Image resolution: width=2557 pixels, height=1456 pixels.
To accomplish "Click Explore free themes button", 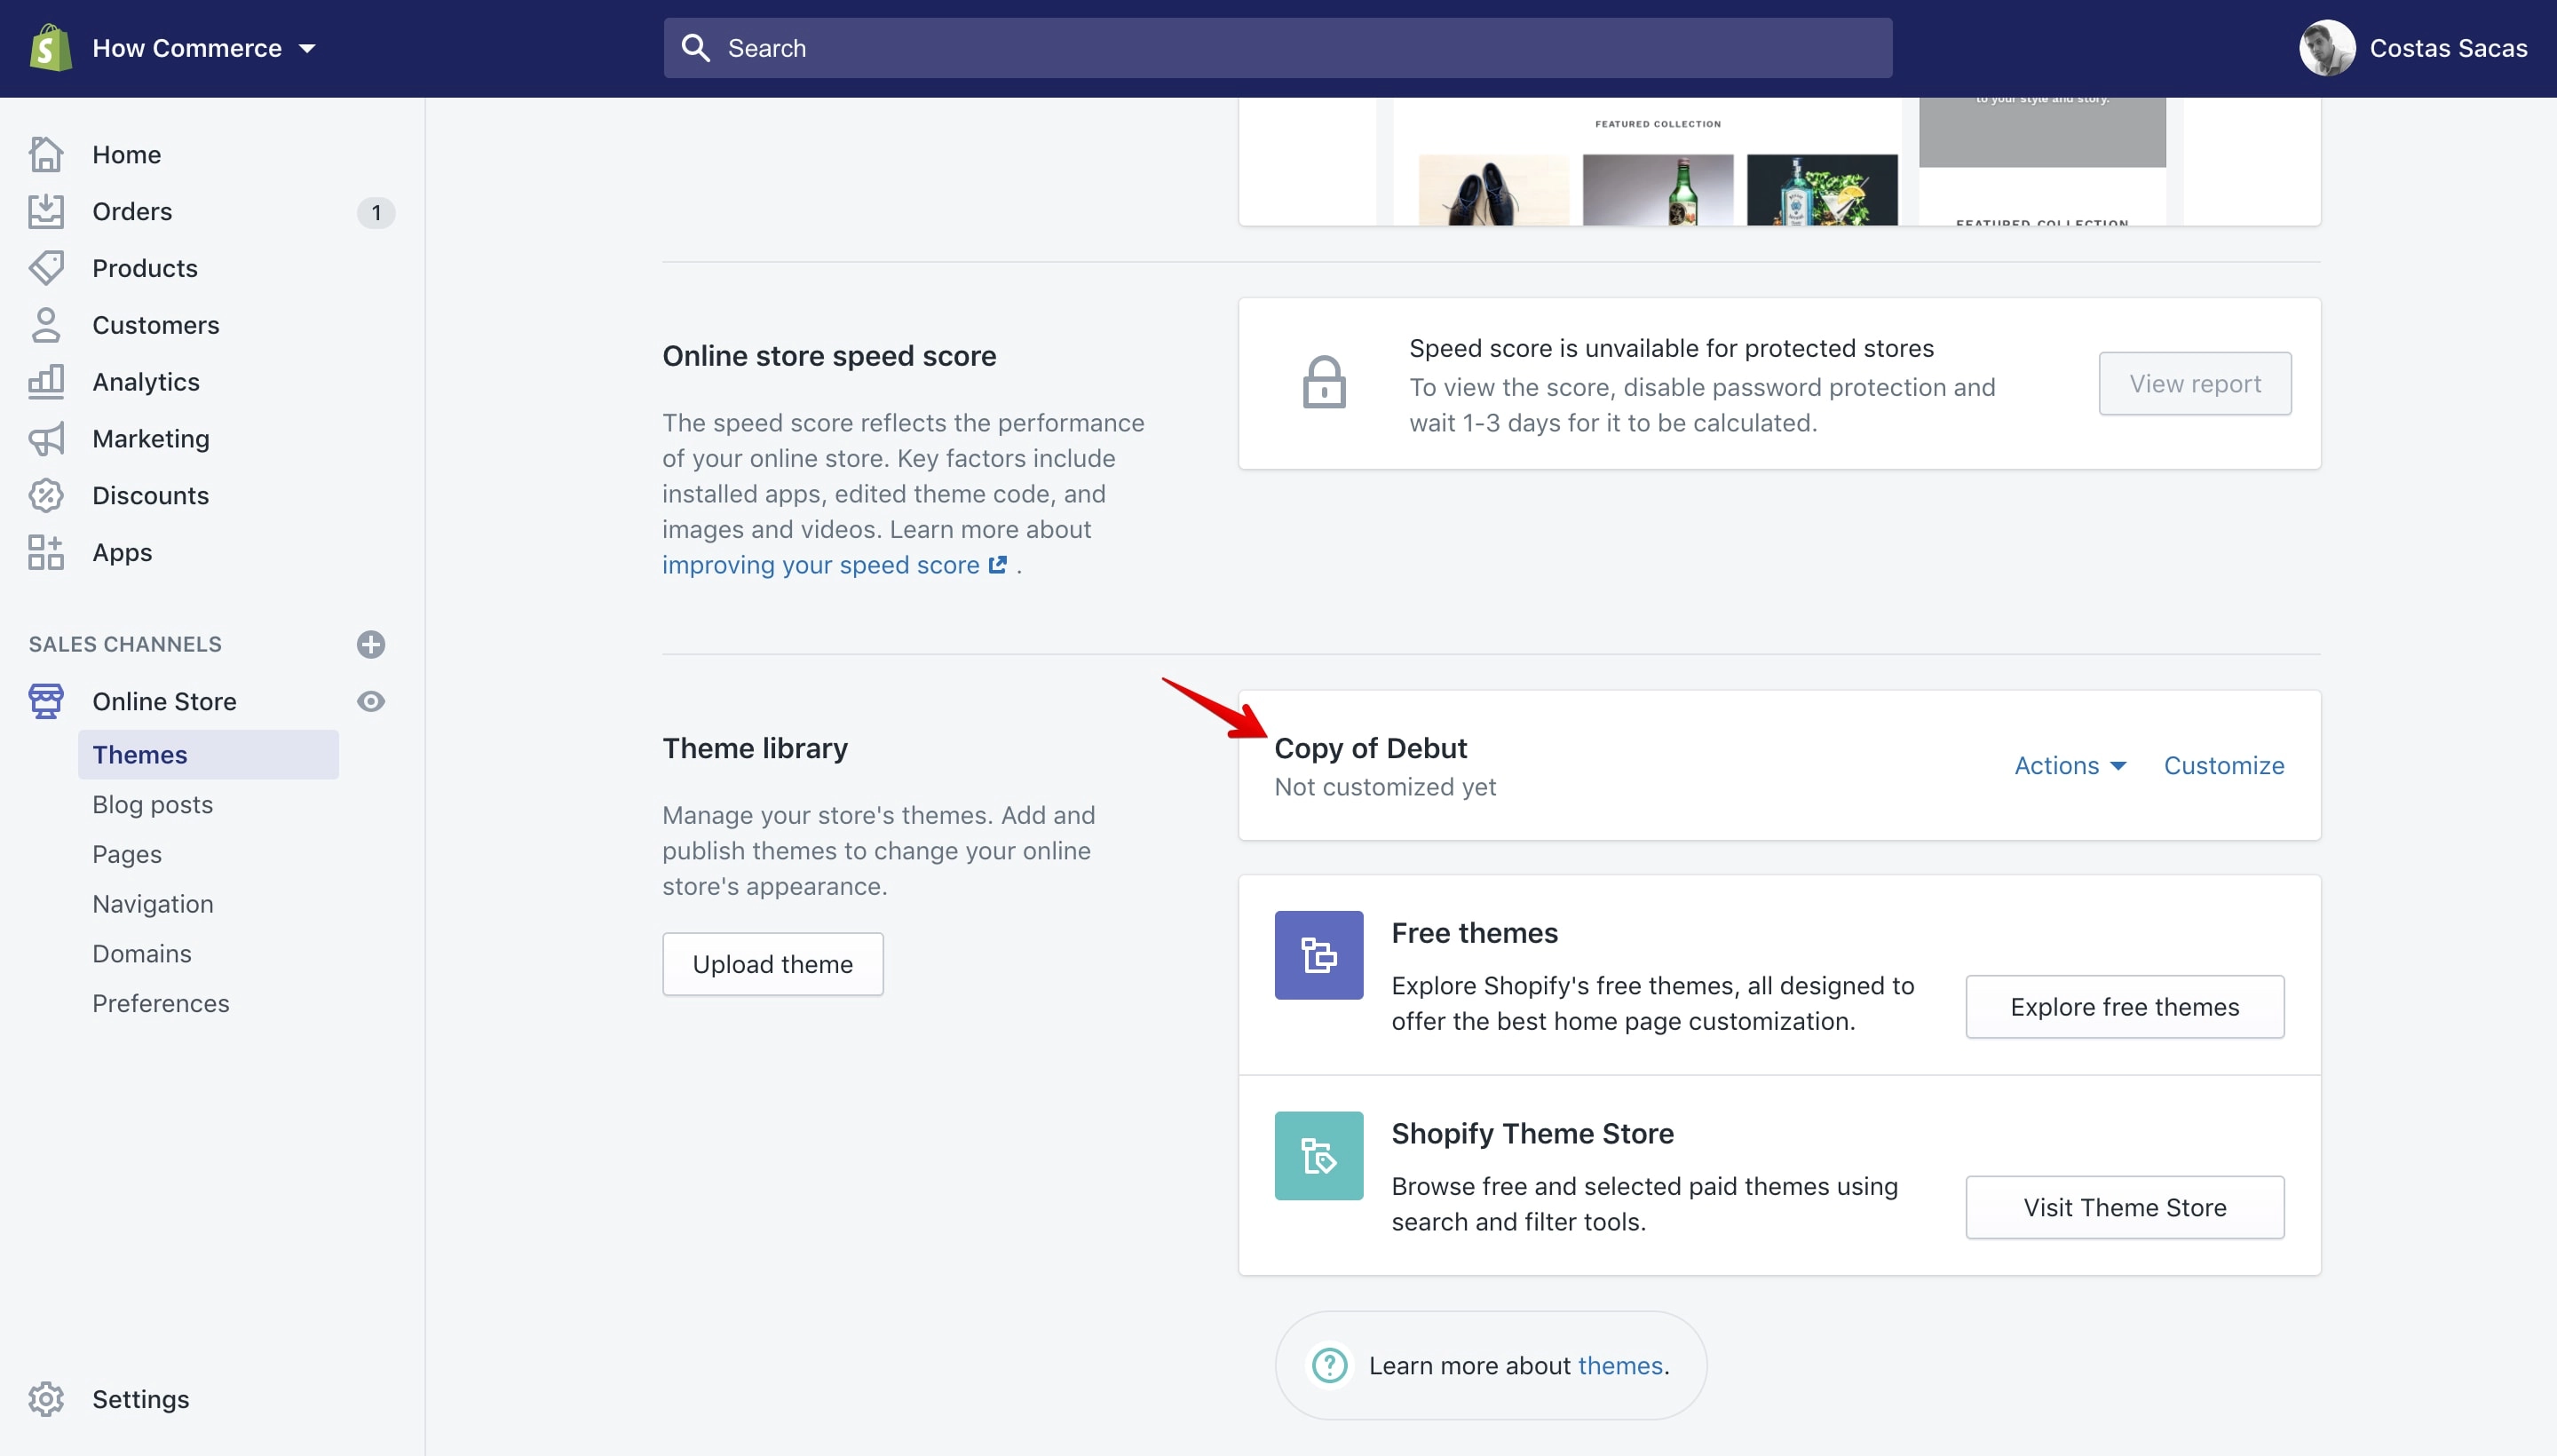I will (x=2125, y=1007).
